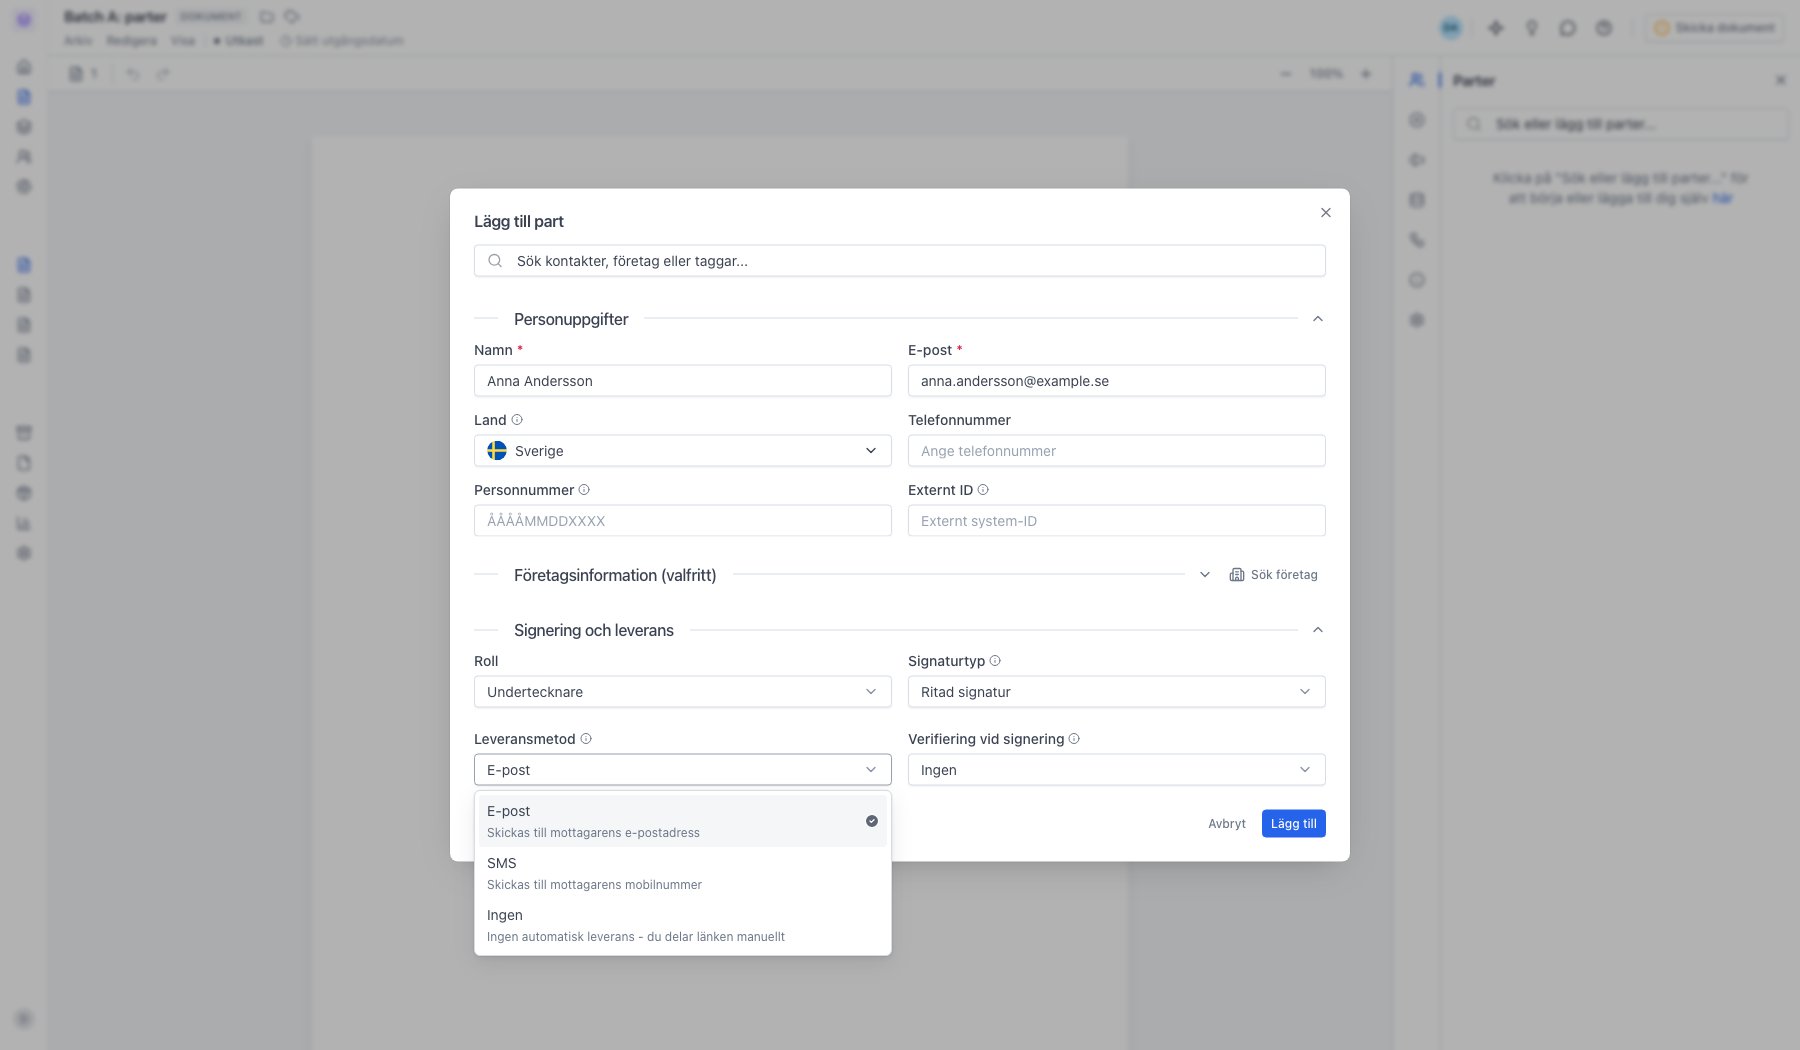This screenshot has width=1800, height=1050.
Task: Click the Externt system-ID input field
Action: point(1117,521)
